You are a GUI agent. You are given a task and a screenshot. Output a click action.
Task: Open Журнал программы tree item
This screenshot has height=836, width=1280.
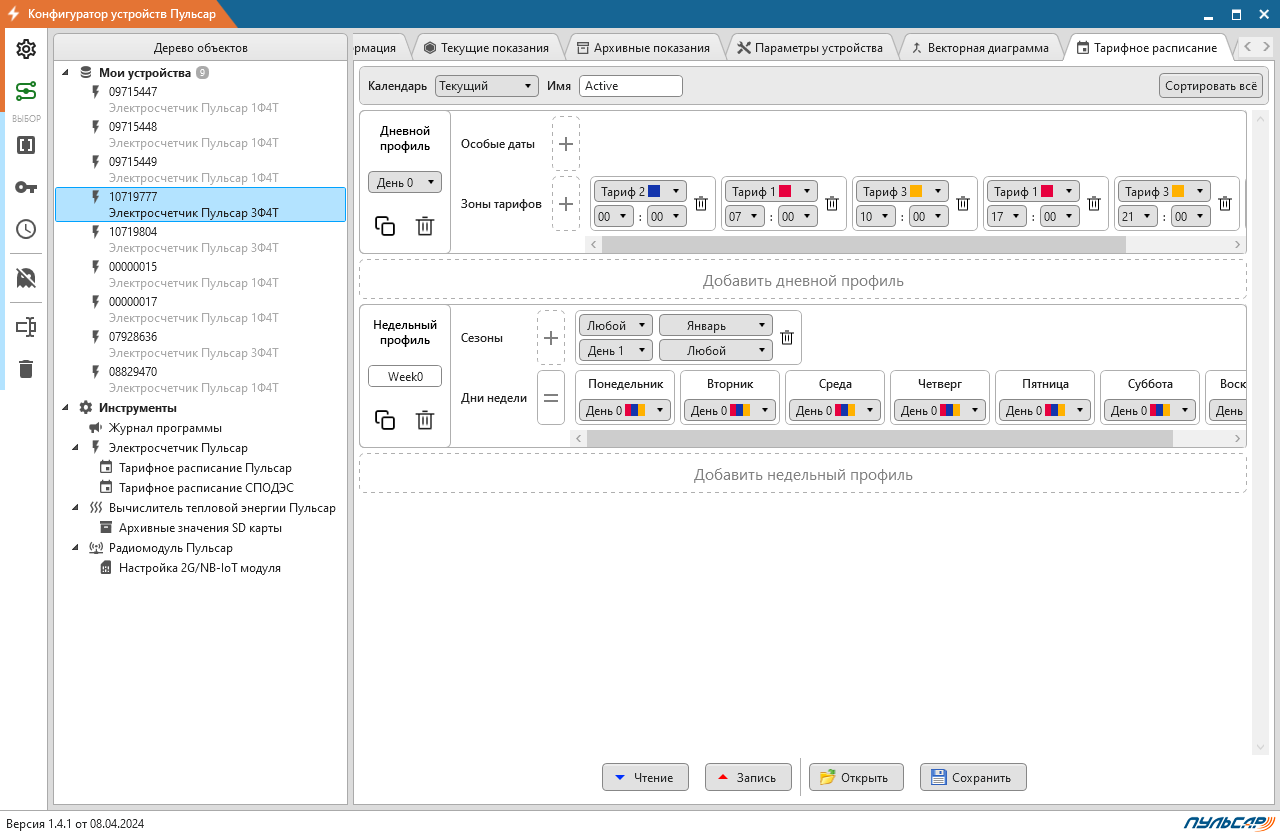coord(165,428)
